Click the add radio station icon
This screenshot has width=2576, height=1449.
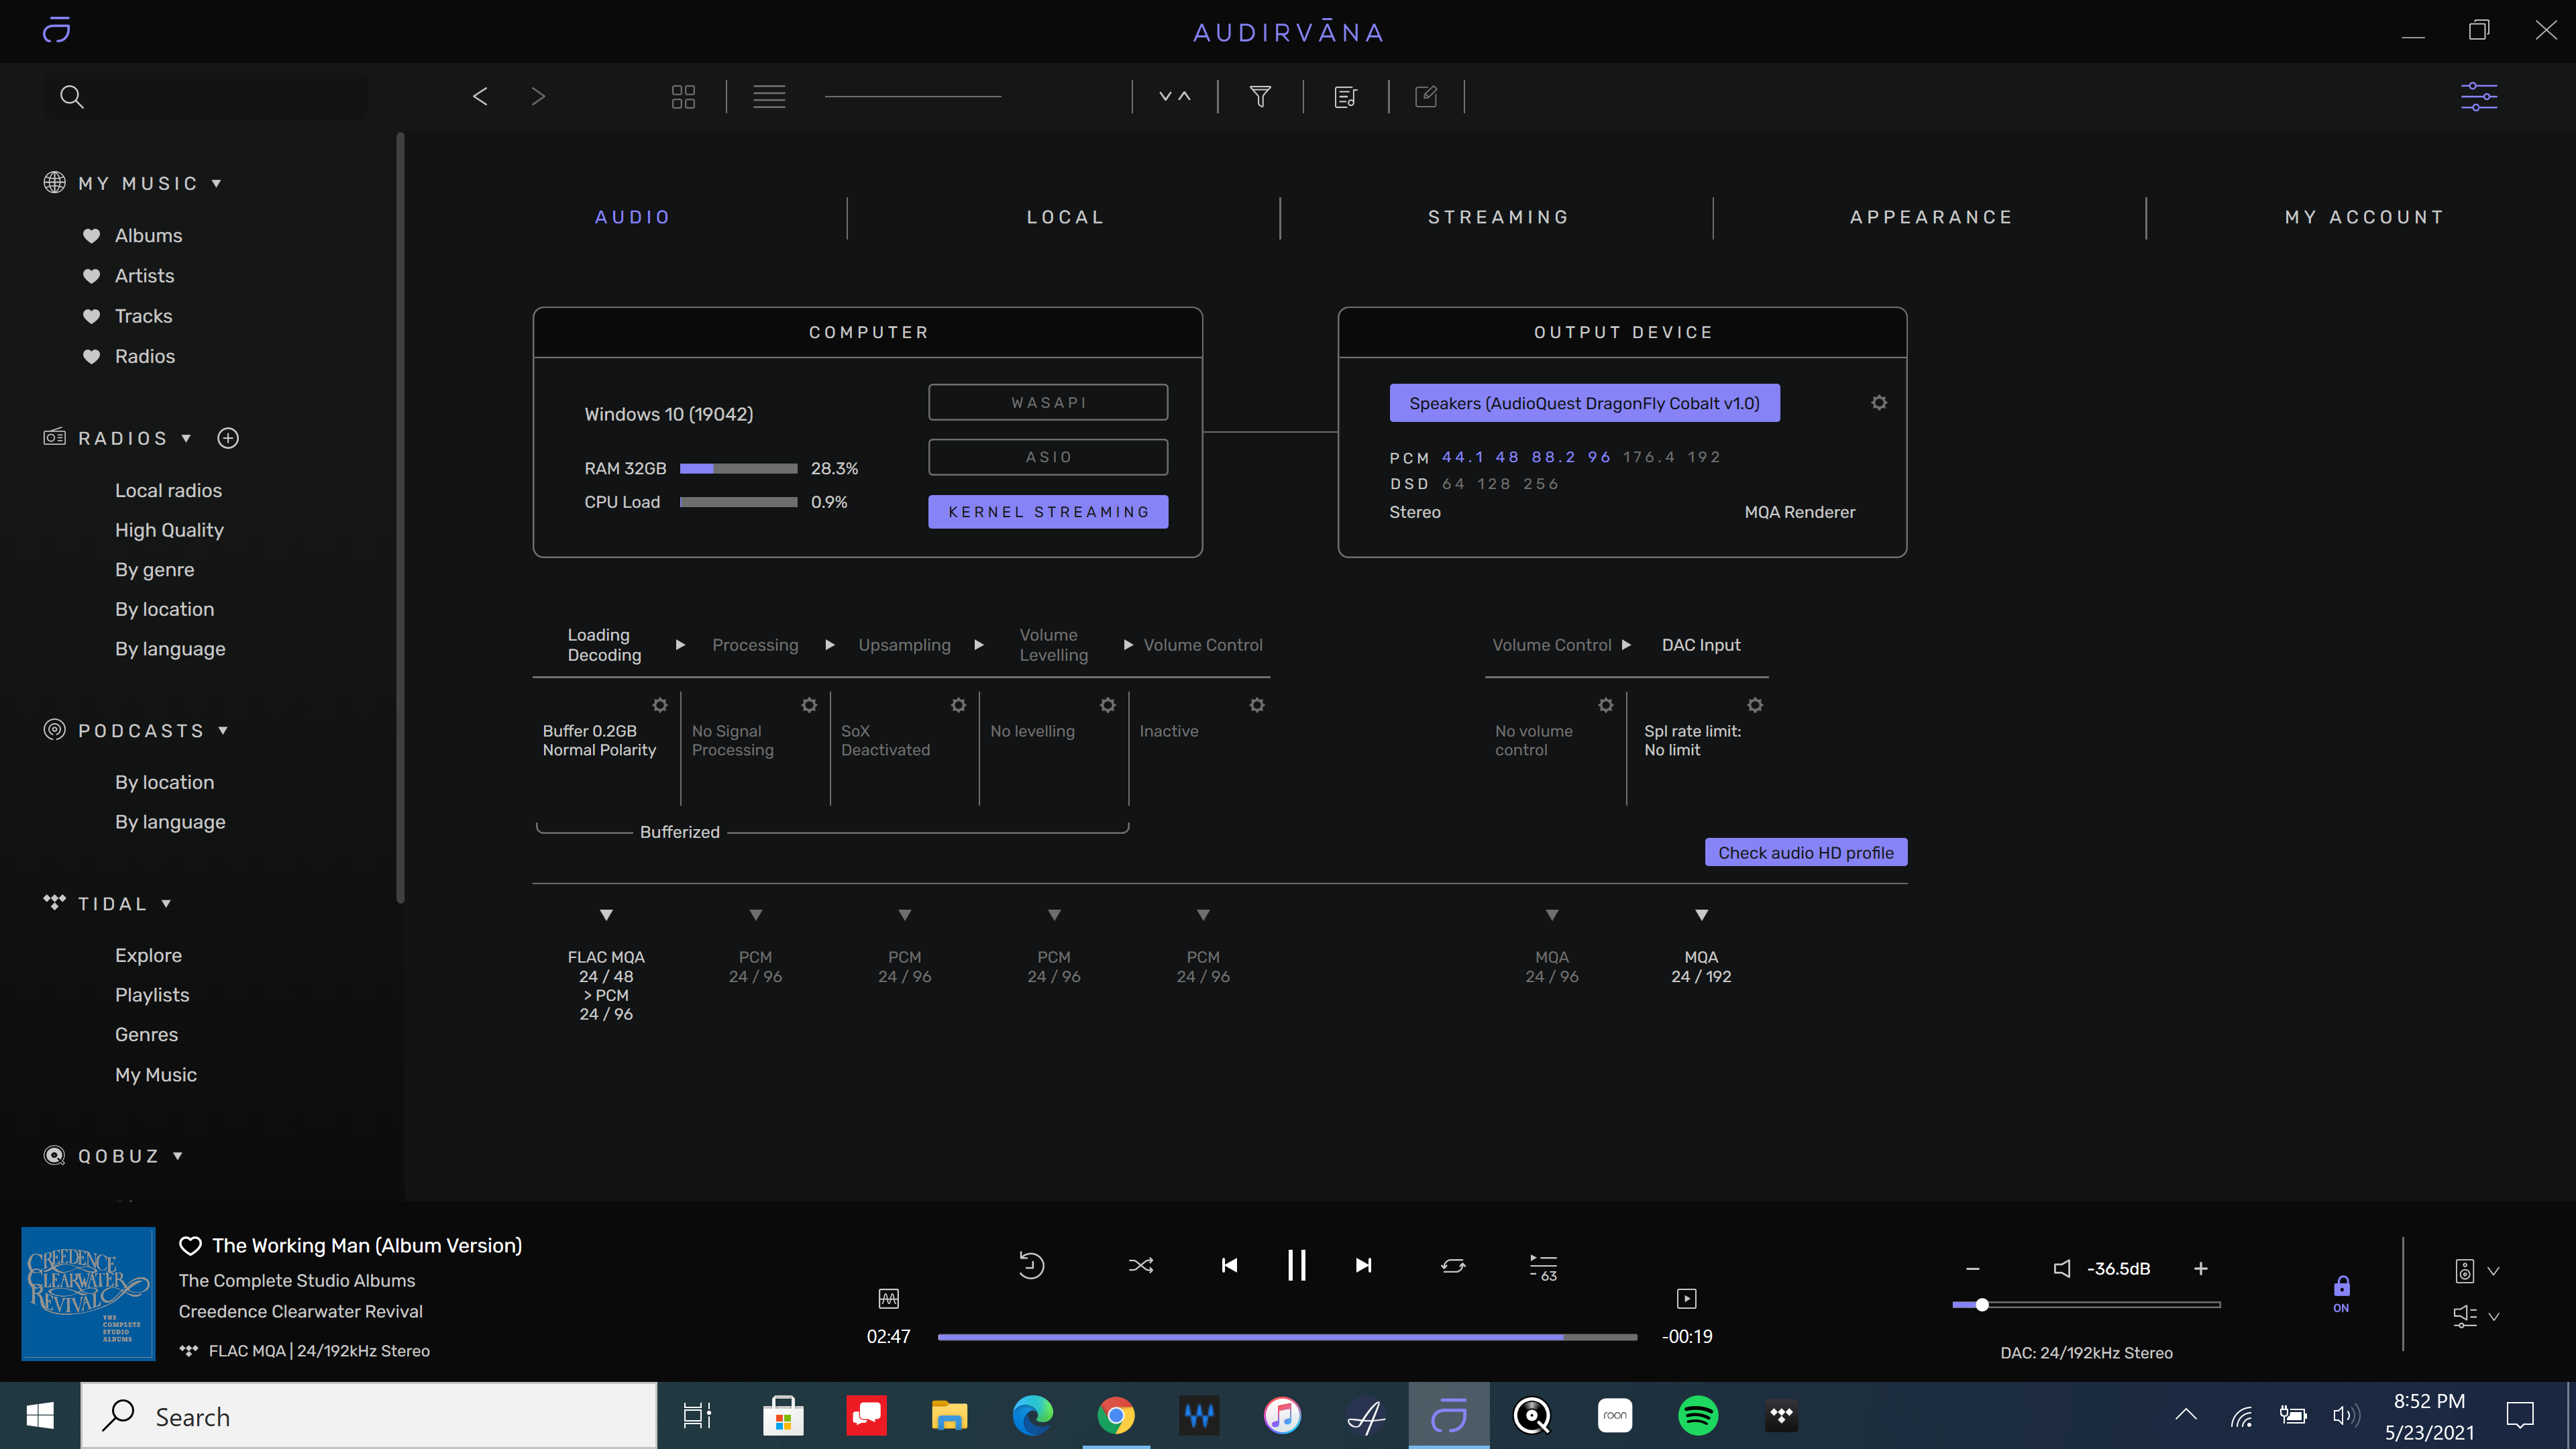tap(227, 437)
